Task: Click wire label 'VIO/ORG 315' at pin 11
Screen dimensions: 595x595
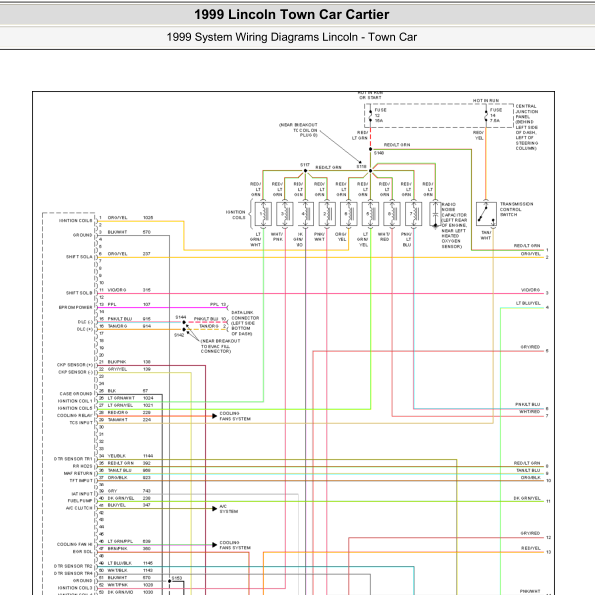Action: point(129,290)
